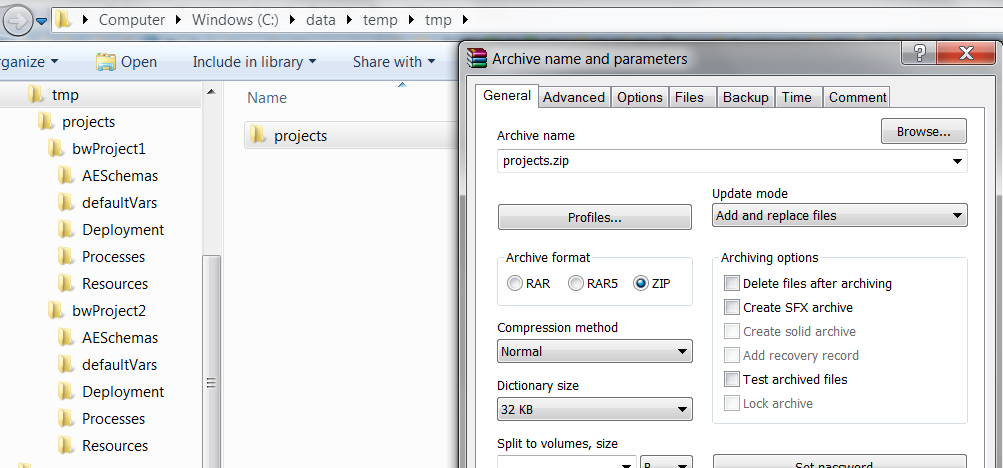Expand breadcrumb arrow after Windows (C:)
The height and width of the screenshot is (468, 1003).
pos(292,20)
